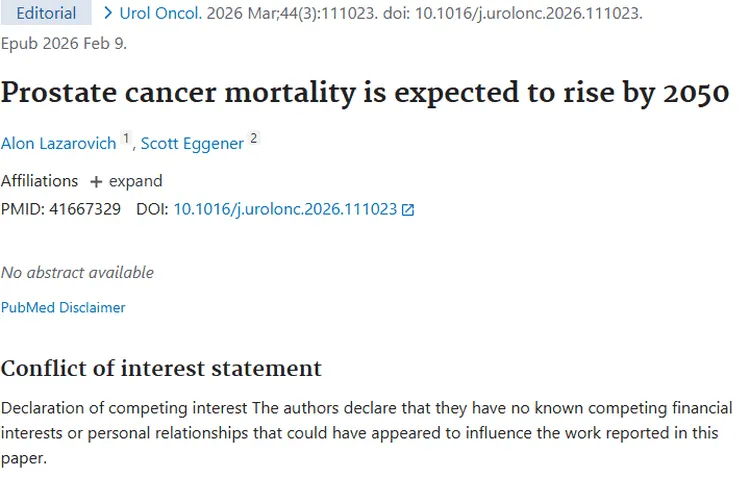Click the Conflict of interest statement heading

161,368
